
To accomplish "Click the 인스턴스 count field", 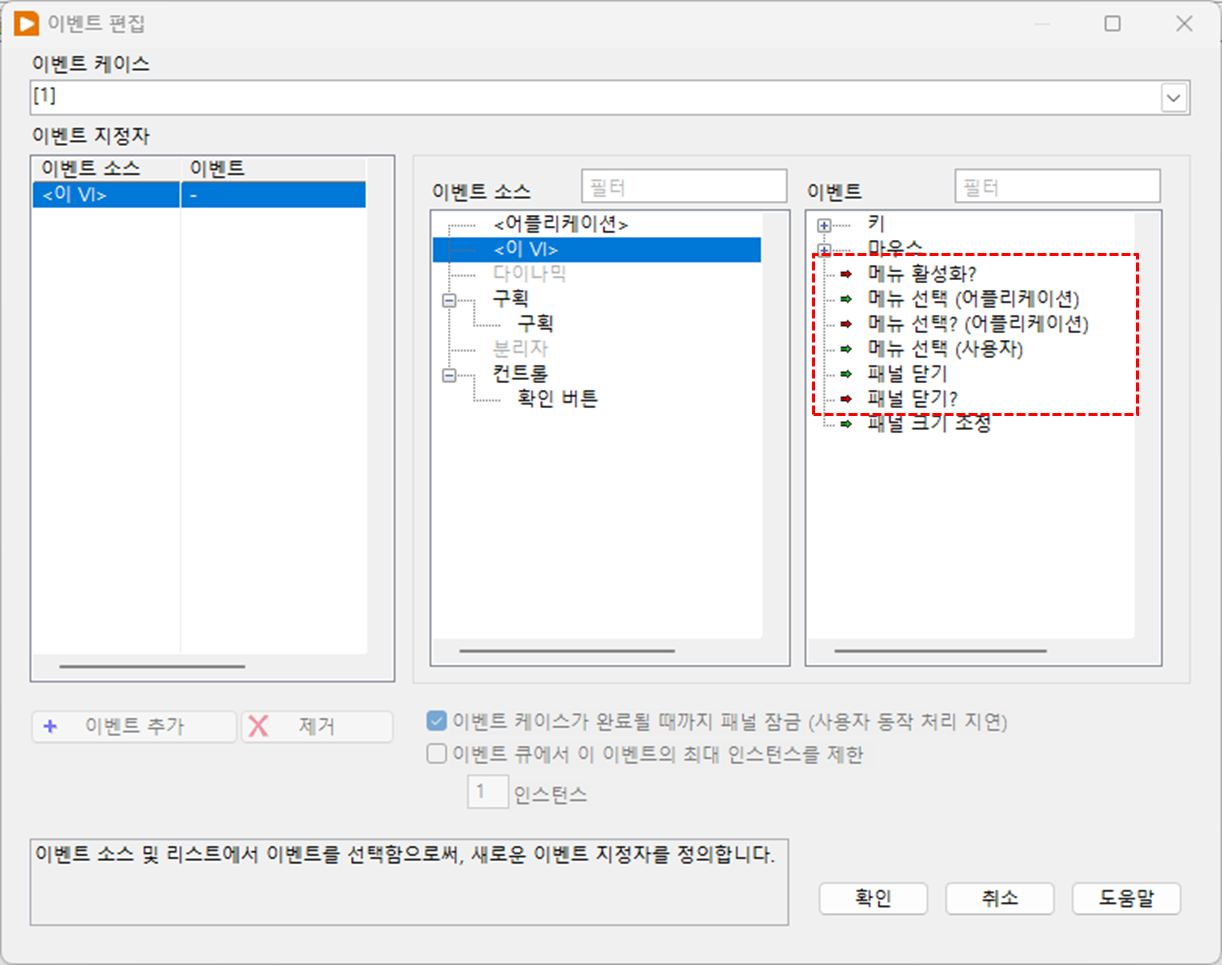I will point(487,793).
